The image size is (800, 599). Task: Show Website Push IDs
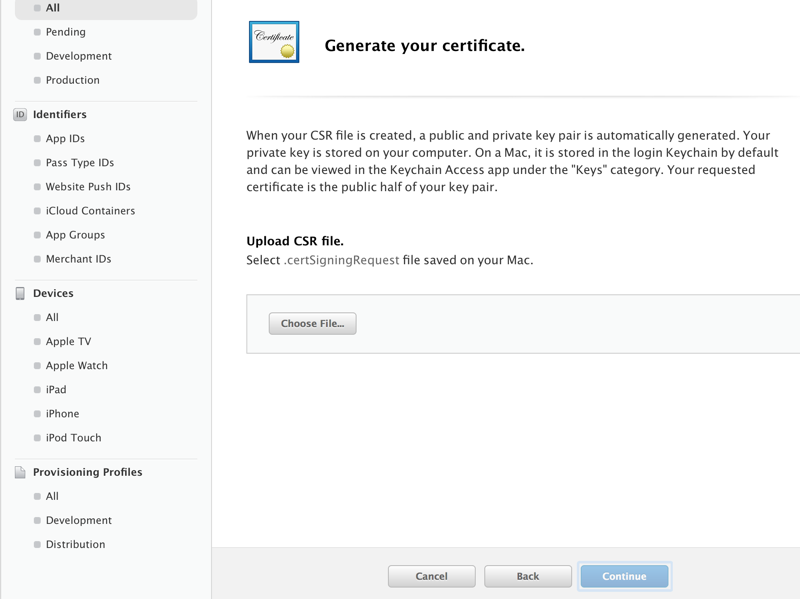tap(88, 187)
